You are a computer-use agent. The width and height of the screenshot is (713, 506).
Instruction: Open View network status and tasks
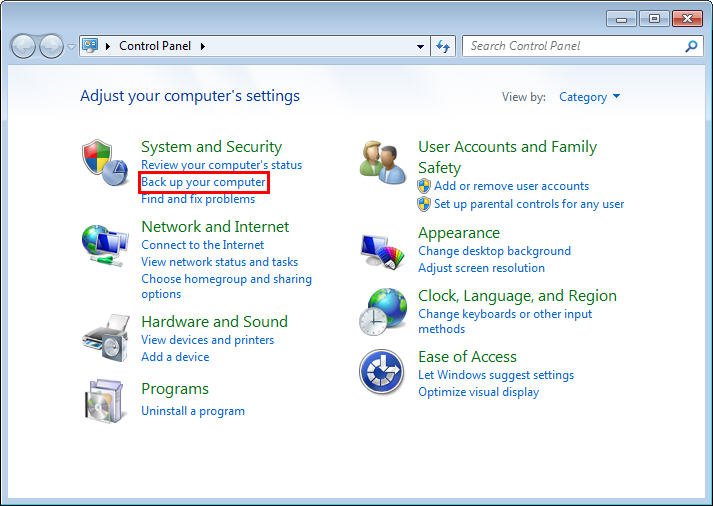tap(220, 262)
